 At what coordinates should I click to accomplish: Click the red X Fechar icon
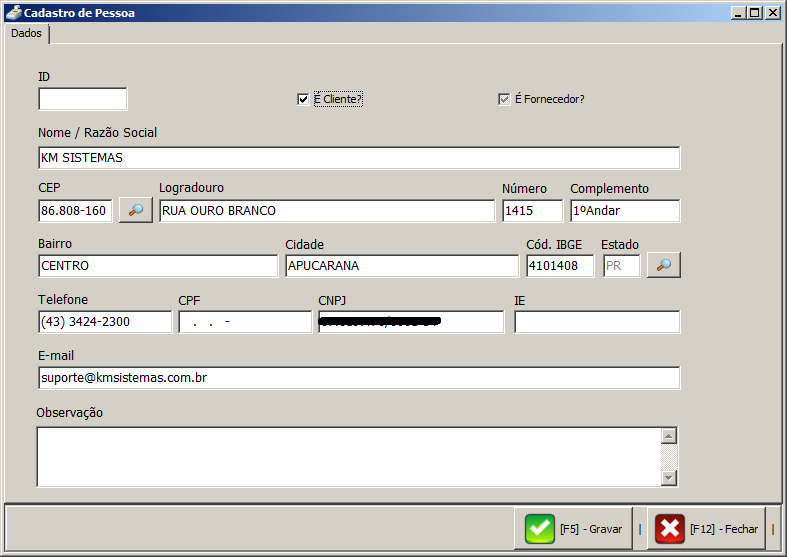(670, 529)
